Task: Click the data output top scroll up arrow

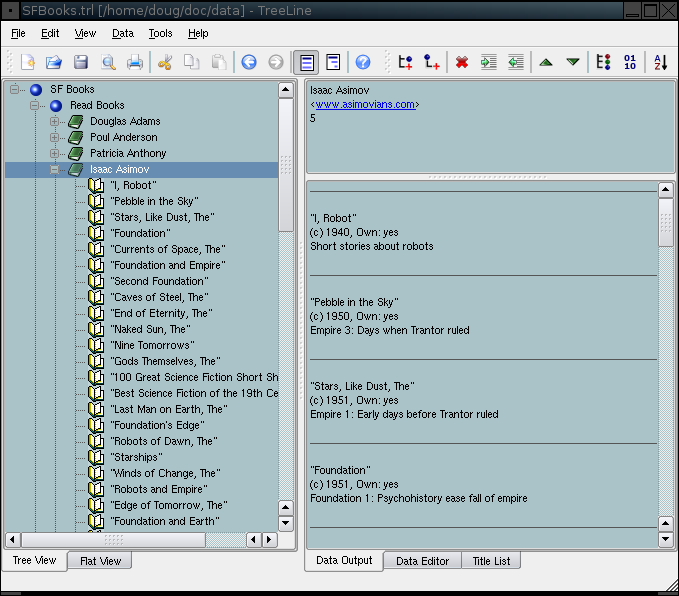Action: coord(665,190)
